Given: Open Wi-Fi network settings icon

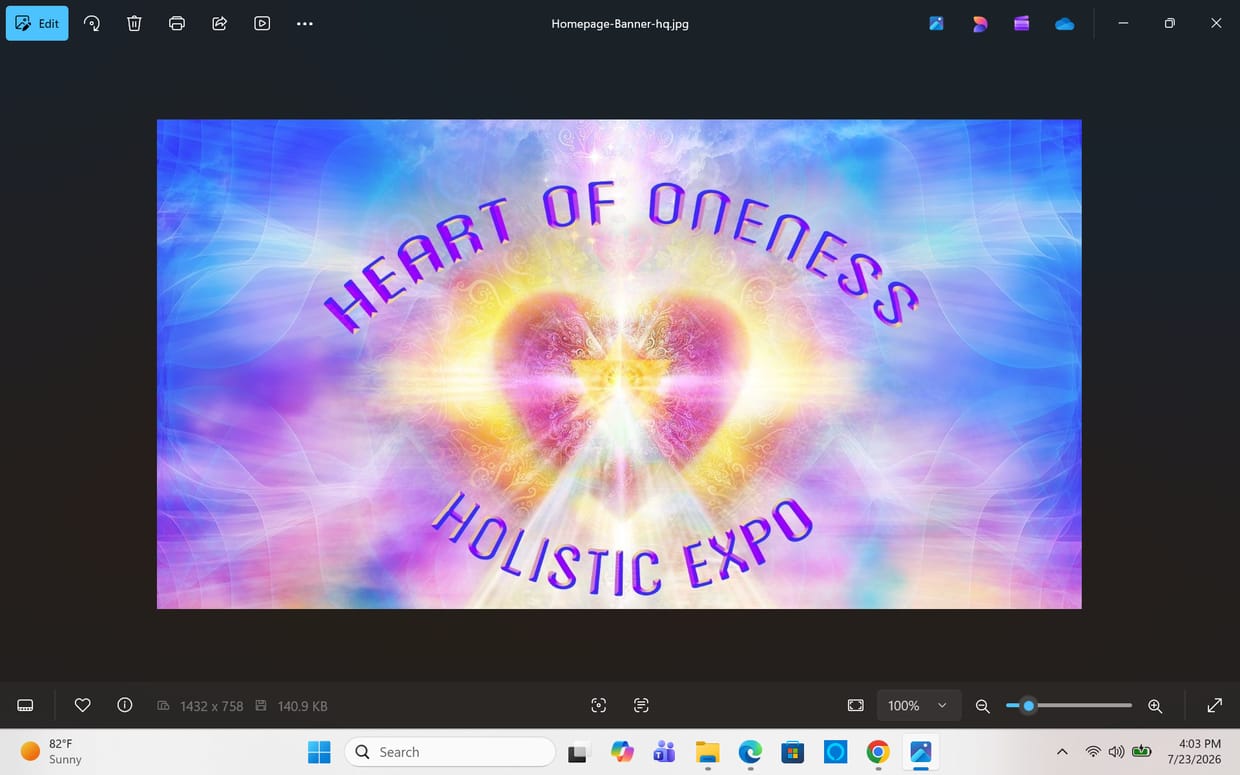Looking at the screenshot, I should coord(1093,752).
